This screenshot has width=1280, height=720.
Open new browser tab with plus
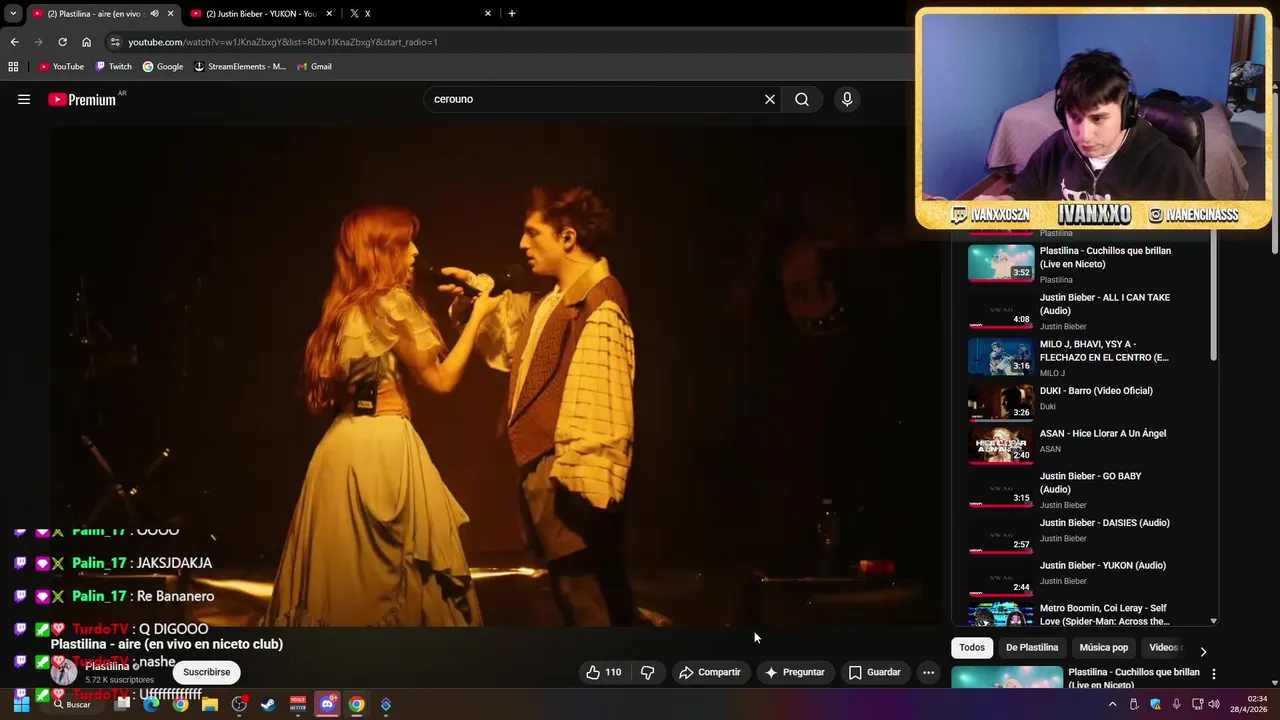[512, 13]
